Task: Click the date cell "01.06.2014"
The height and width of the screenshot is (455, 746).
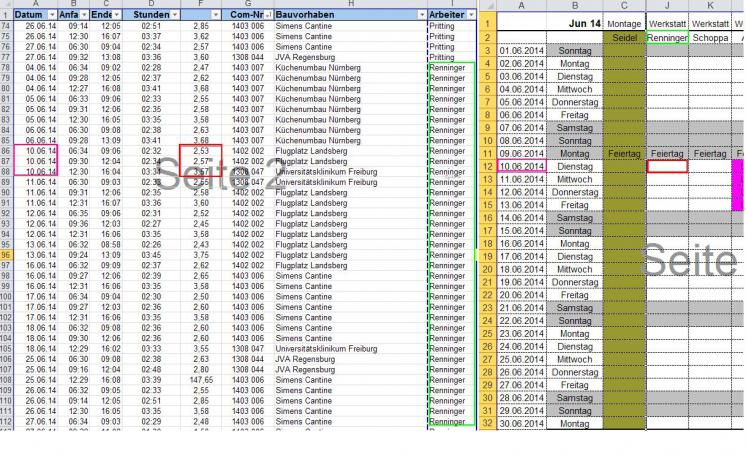Action: click(x=521, y=51)
